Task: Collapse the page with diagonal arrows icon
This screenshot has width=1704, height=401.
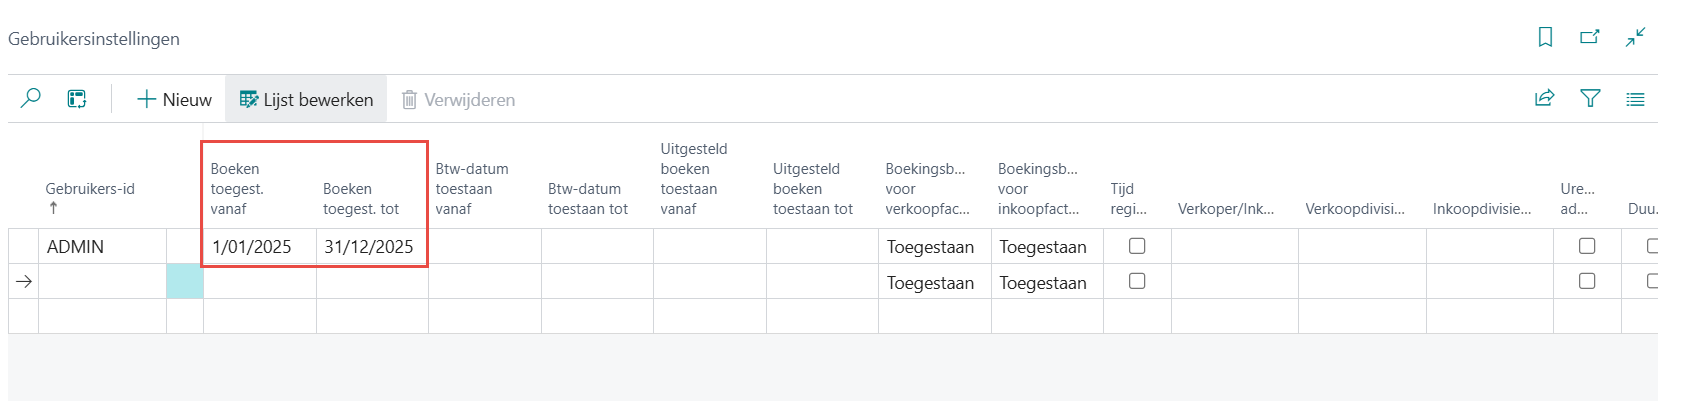Action: (1636, 37)
